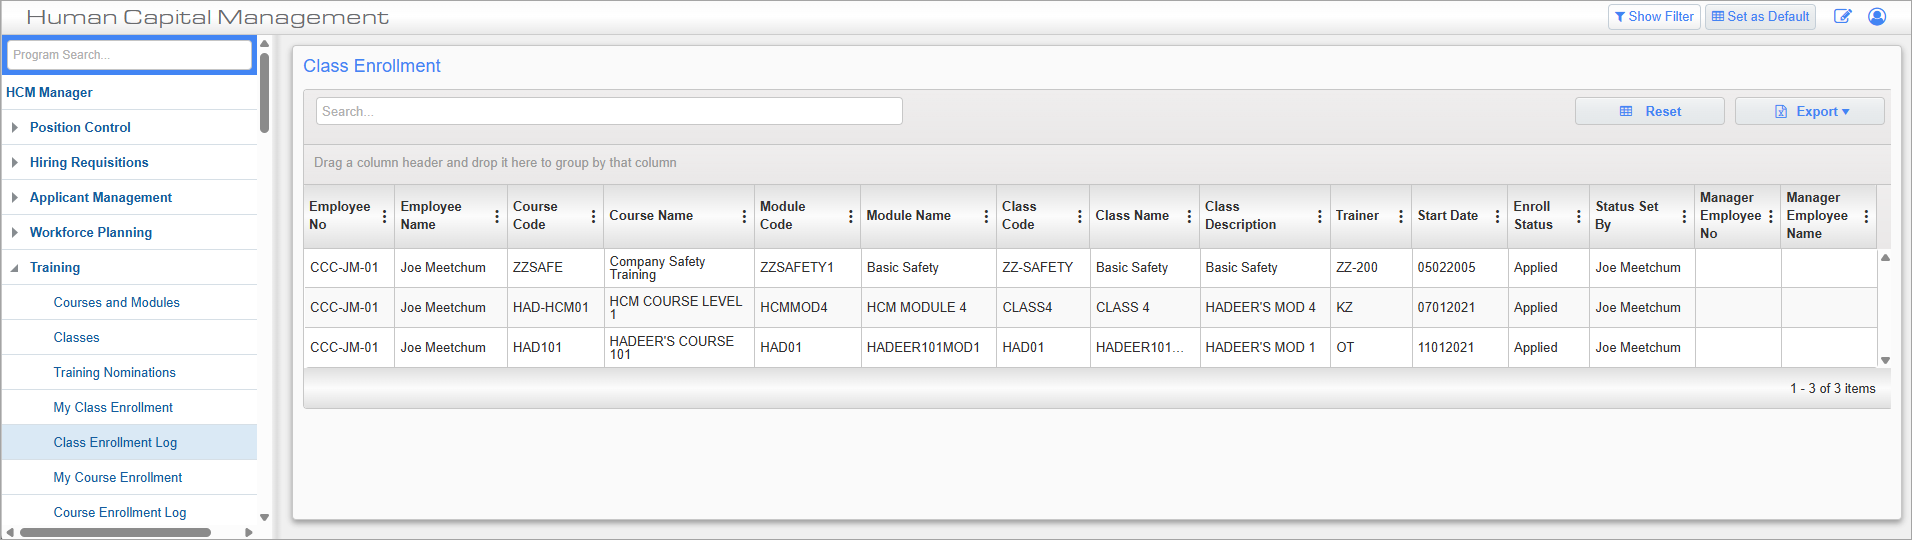Click HCM COURSE LEVEL 1 cell
This screenshot has width=1912, height=540.
(679, 308)
